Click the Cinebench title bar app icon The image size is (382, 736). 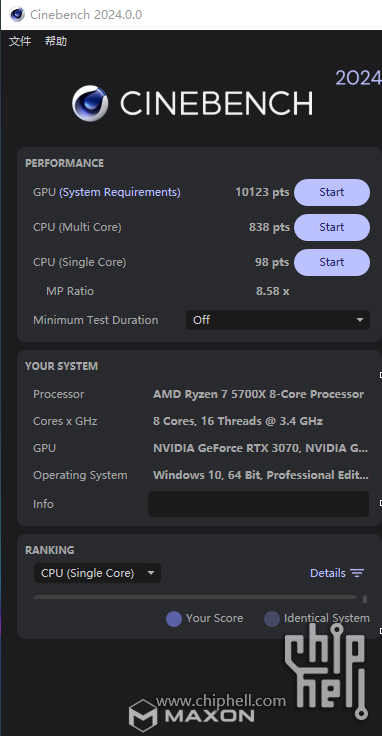pyautogui.click(x=17, y=14)
